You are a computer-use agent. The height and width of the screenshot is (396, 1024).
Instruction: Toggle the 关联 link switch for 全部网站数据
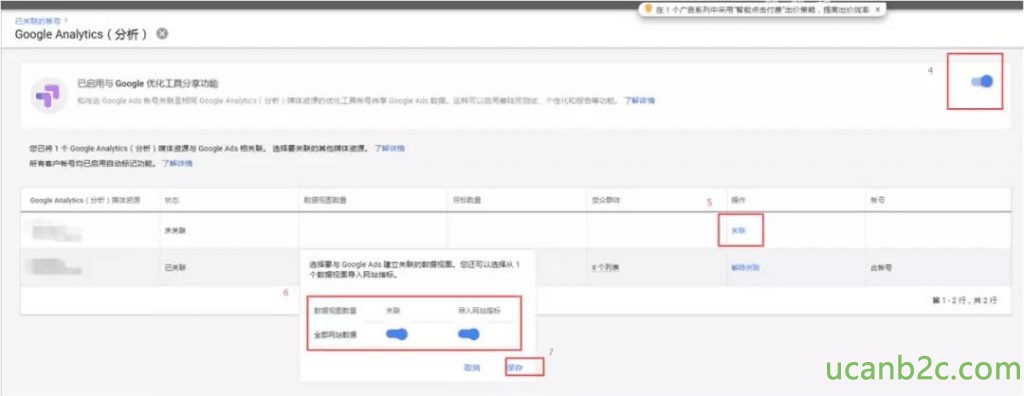click(396, 335)
